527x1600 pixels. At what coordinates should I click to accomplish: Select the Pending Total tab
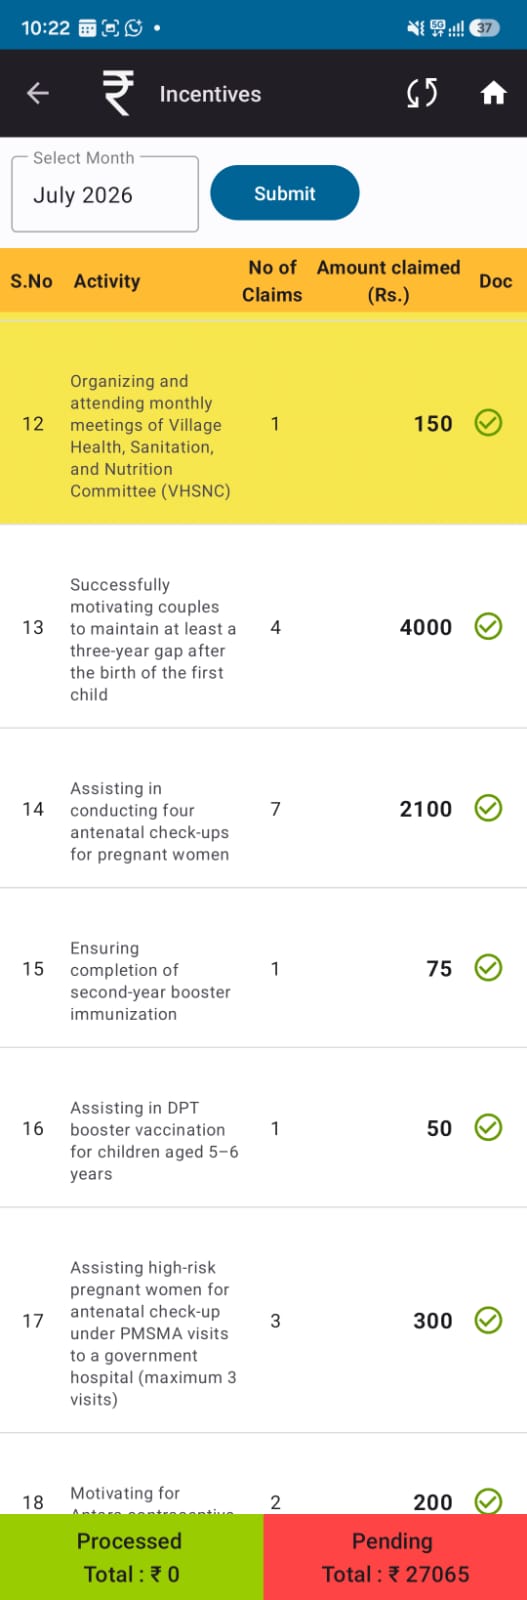pyautogui.click(x=395, y=1557)
